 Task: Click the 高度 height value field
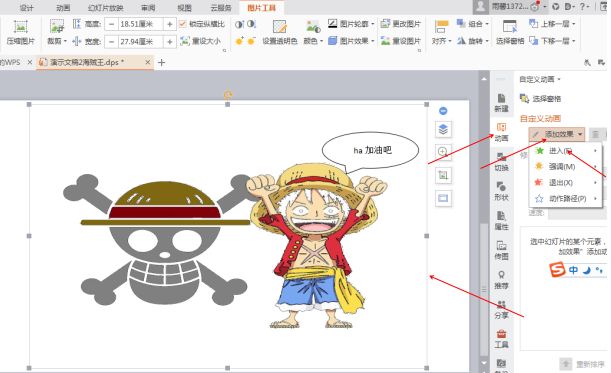[x=140, y=24]
